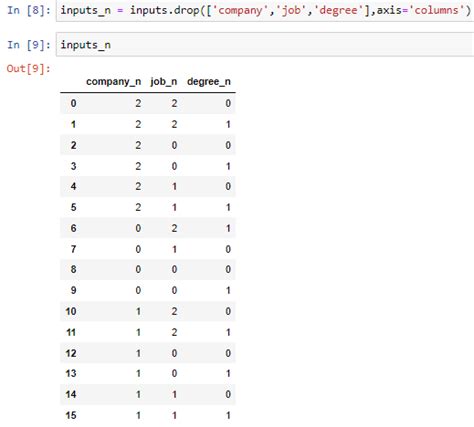Viewport: 474px width, 427px height.
Task: Select row index 1 in the table
Action: click(x=73, y=124)
